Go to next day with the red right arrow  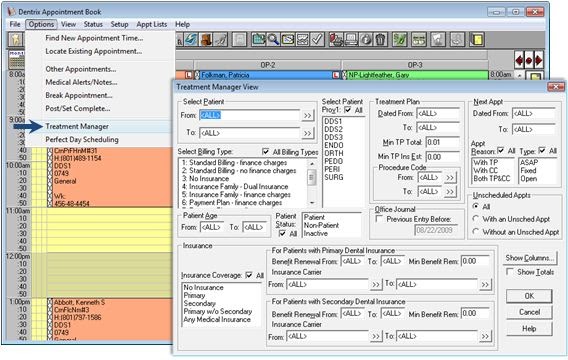[x=539, y=60]
